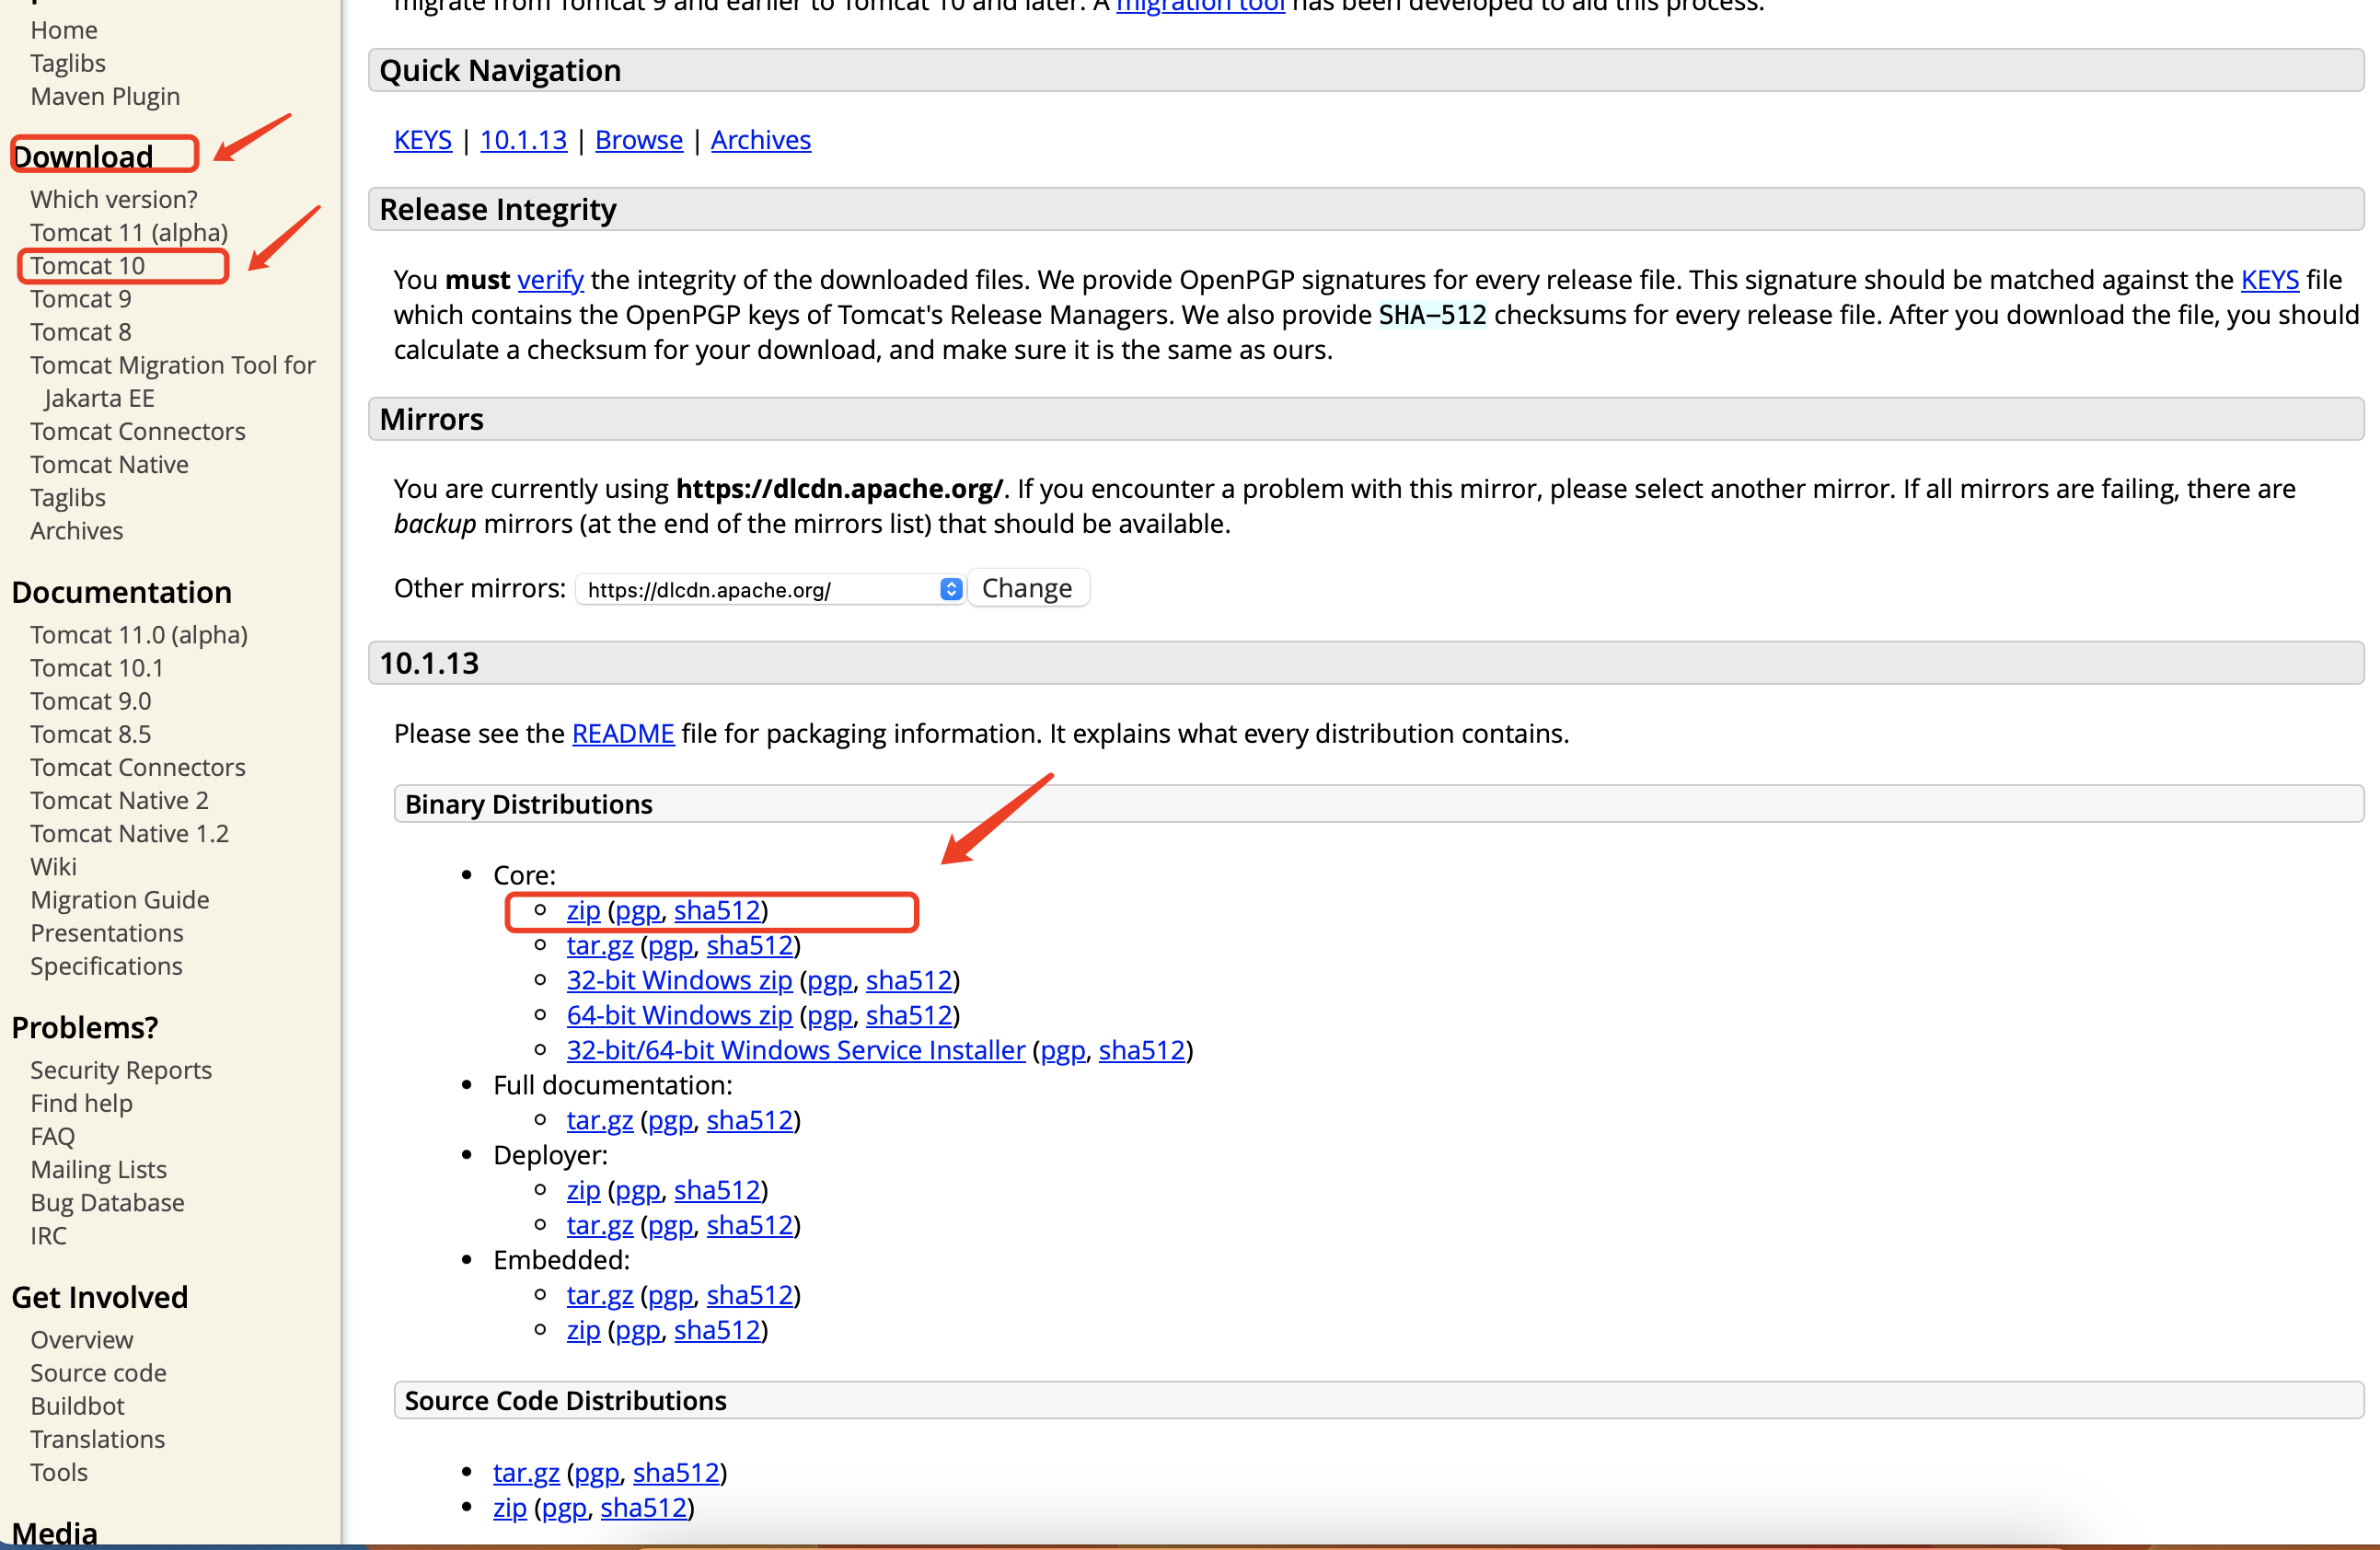Download the 32-bit Windows zip
Image resolution: width=2380 pixels, height=1550 pixels.
(x=679, y=981)
